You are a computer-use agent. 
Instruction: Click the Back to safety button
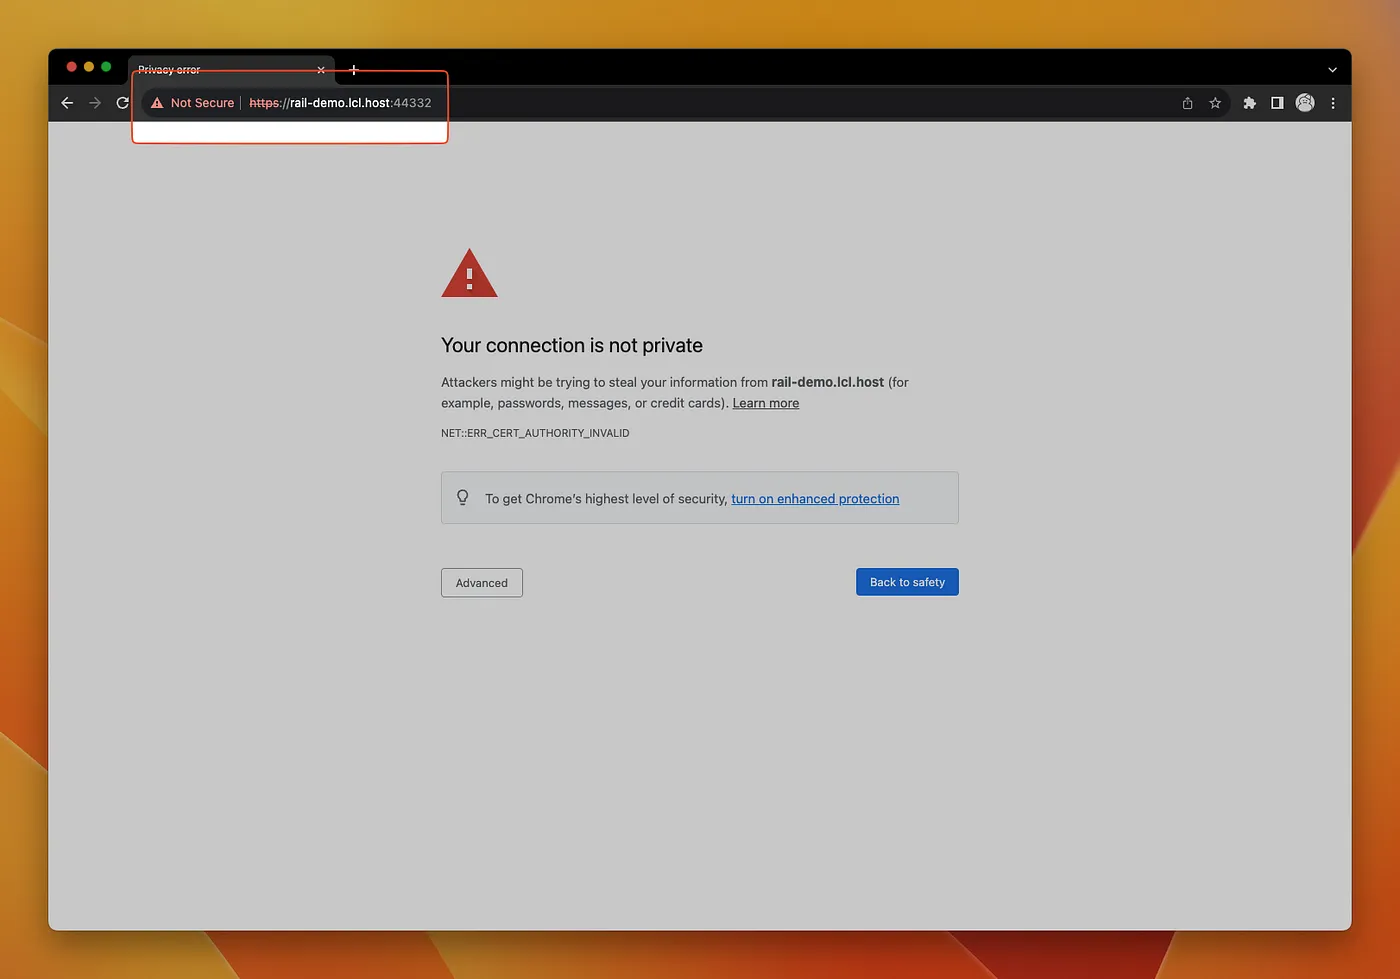point(907,581)
